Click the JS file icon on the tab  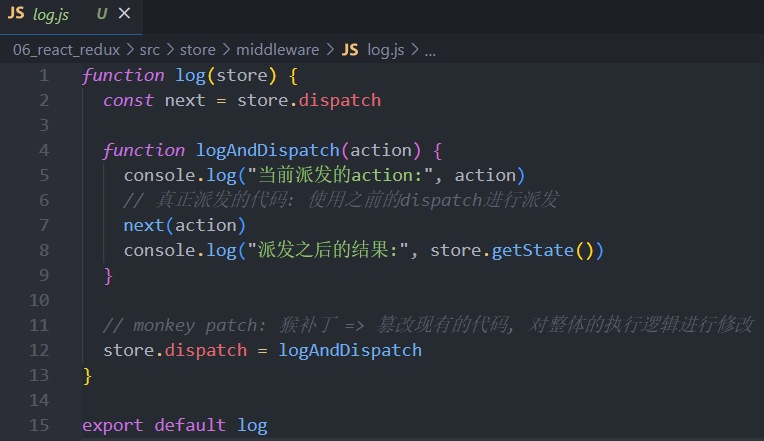pyautogui.click(x=17, y=14)
